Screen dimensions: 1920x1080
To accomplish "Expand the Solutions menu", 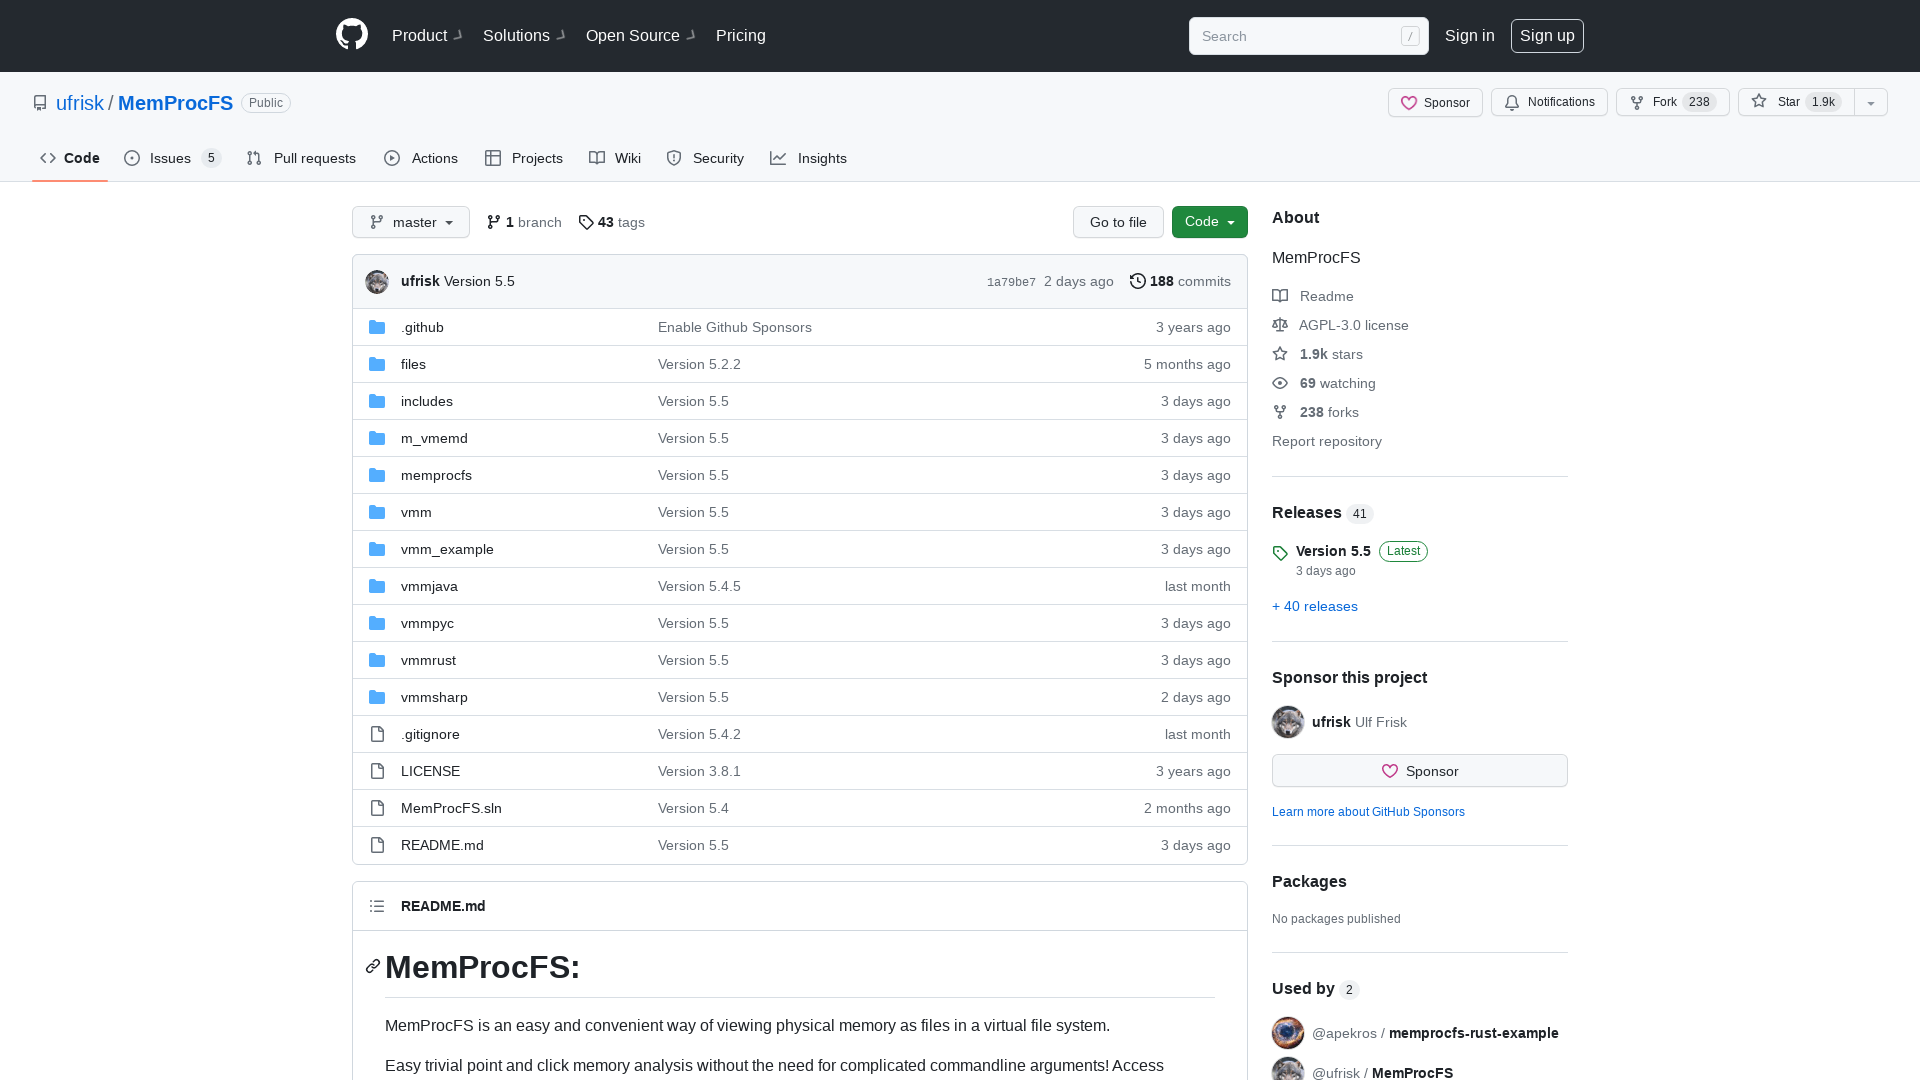I will click(524, 35).
